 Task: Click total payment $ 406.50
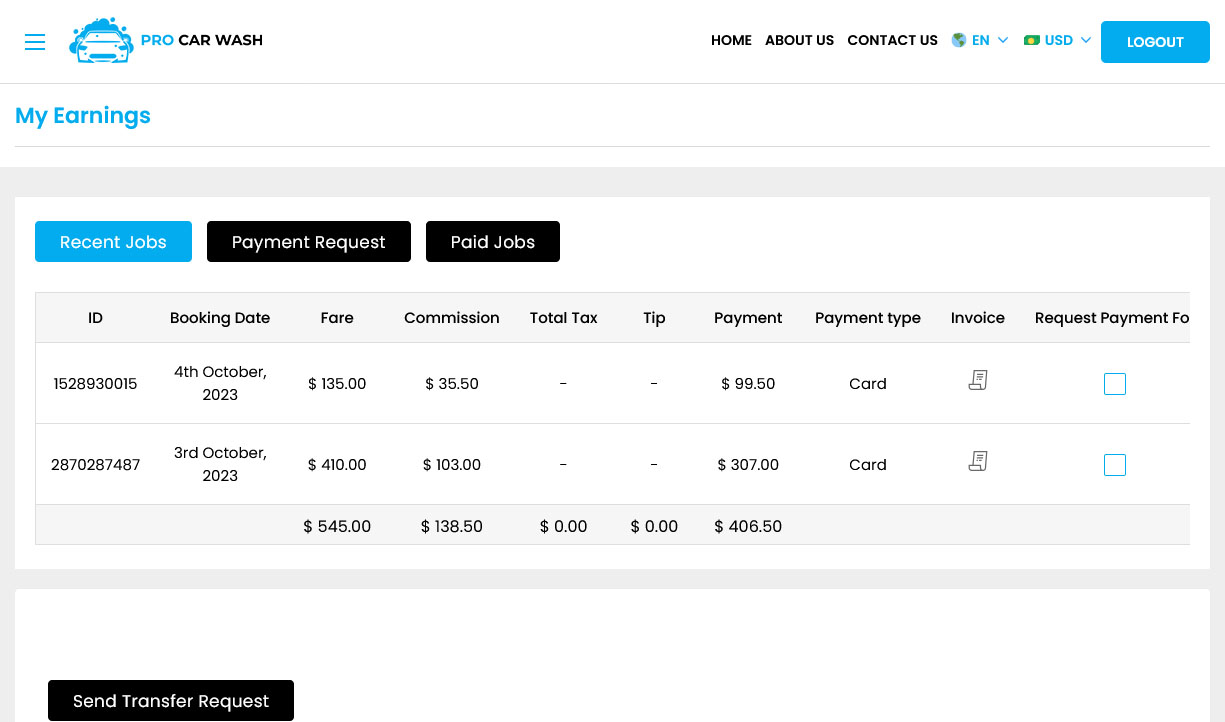(748, 526)
